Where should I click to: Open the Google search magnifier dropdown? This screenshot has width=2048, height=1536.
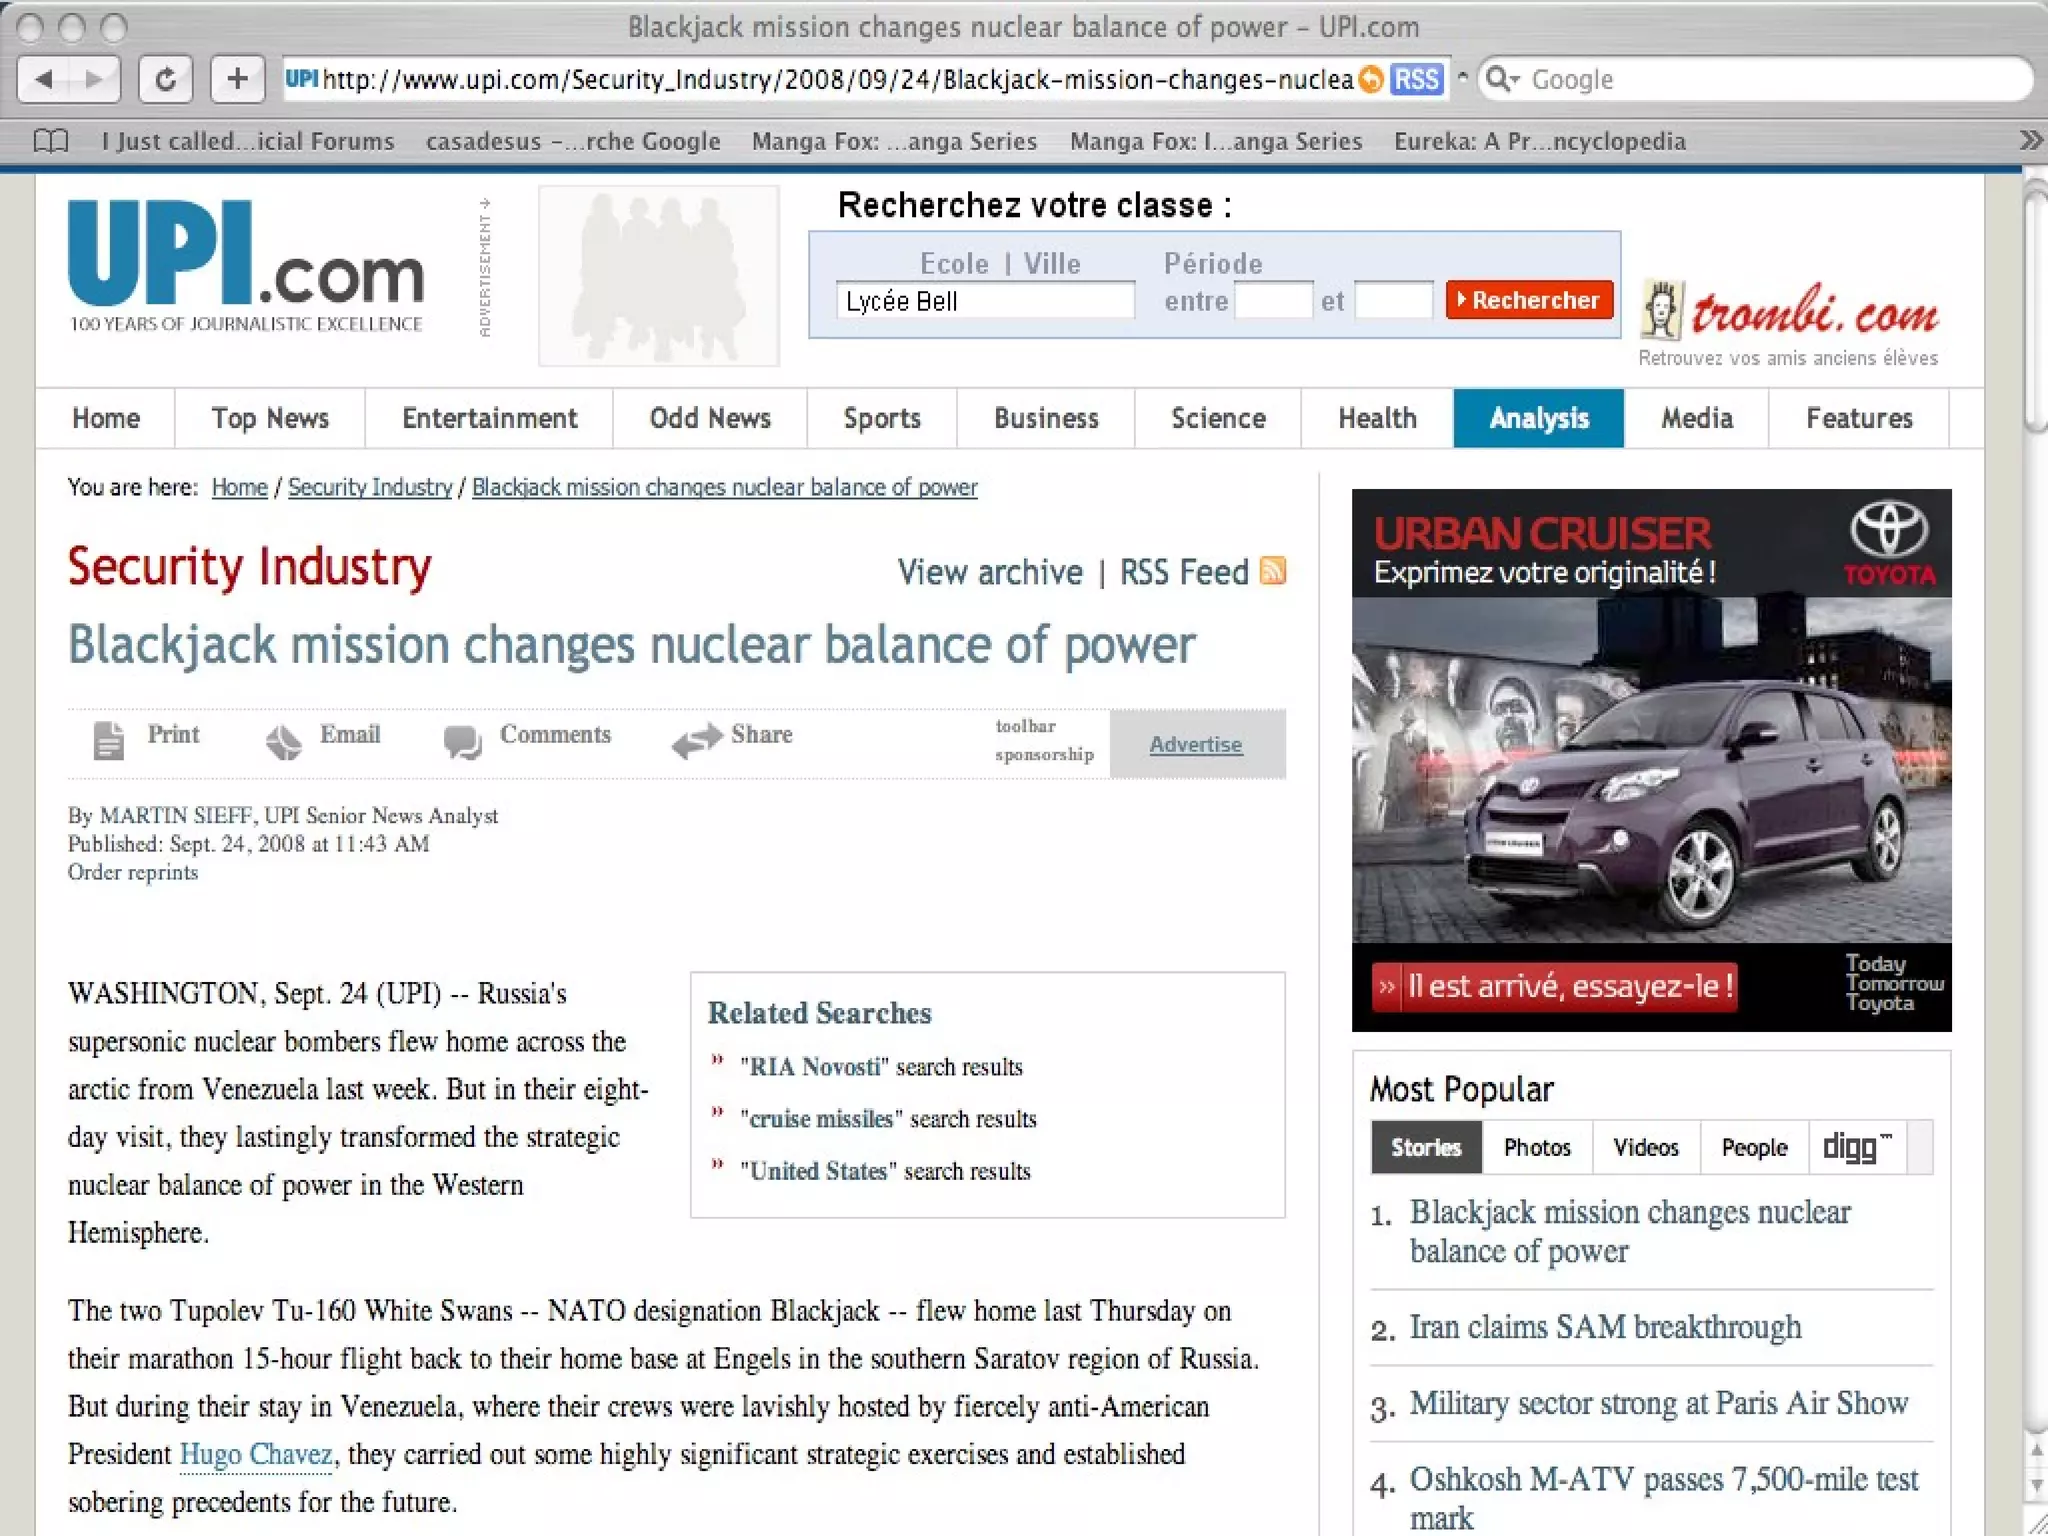(1501, 79)
